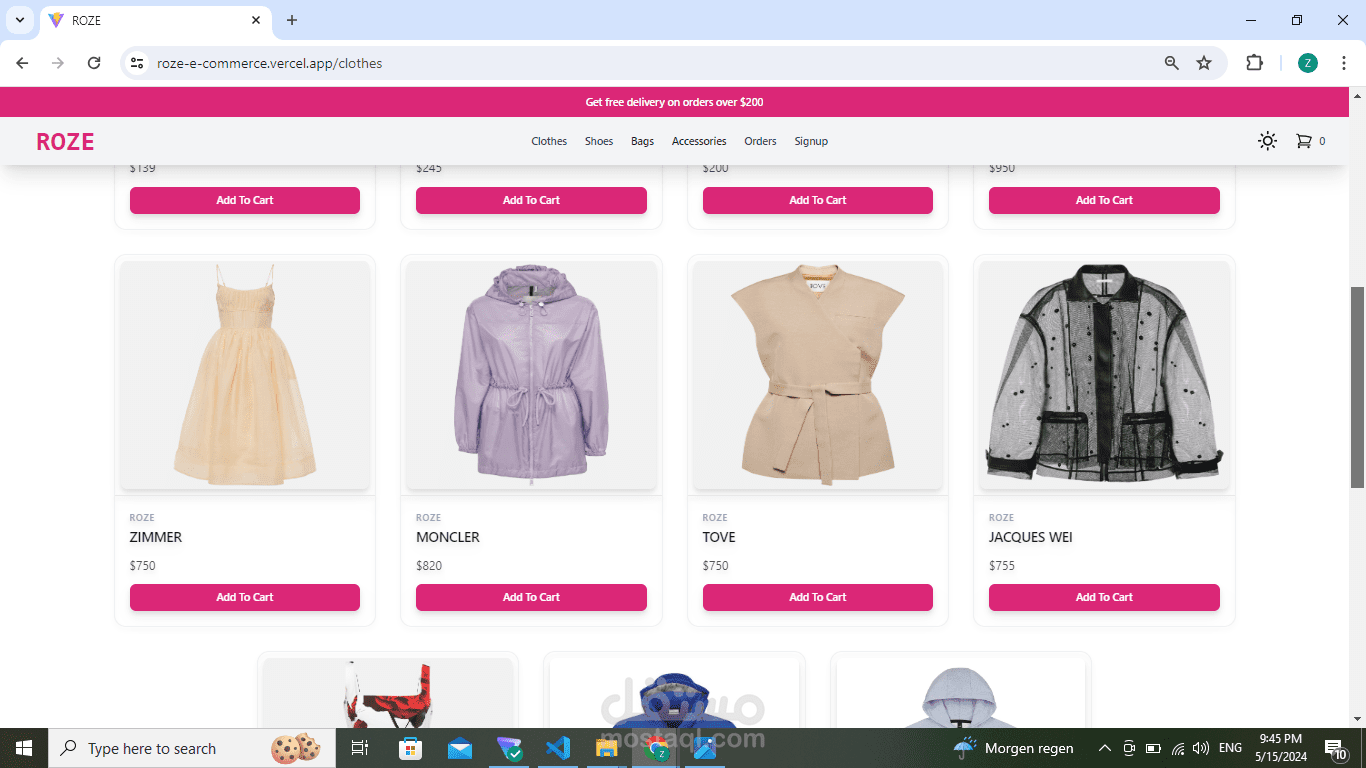
Task: Bookmark this page with the star icon
Action: click(x=1204, y=63)
